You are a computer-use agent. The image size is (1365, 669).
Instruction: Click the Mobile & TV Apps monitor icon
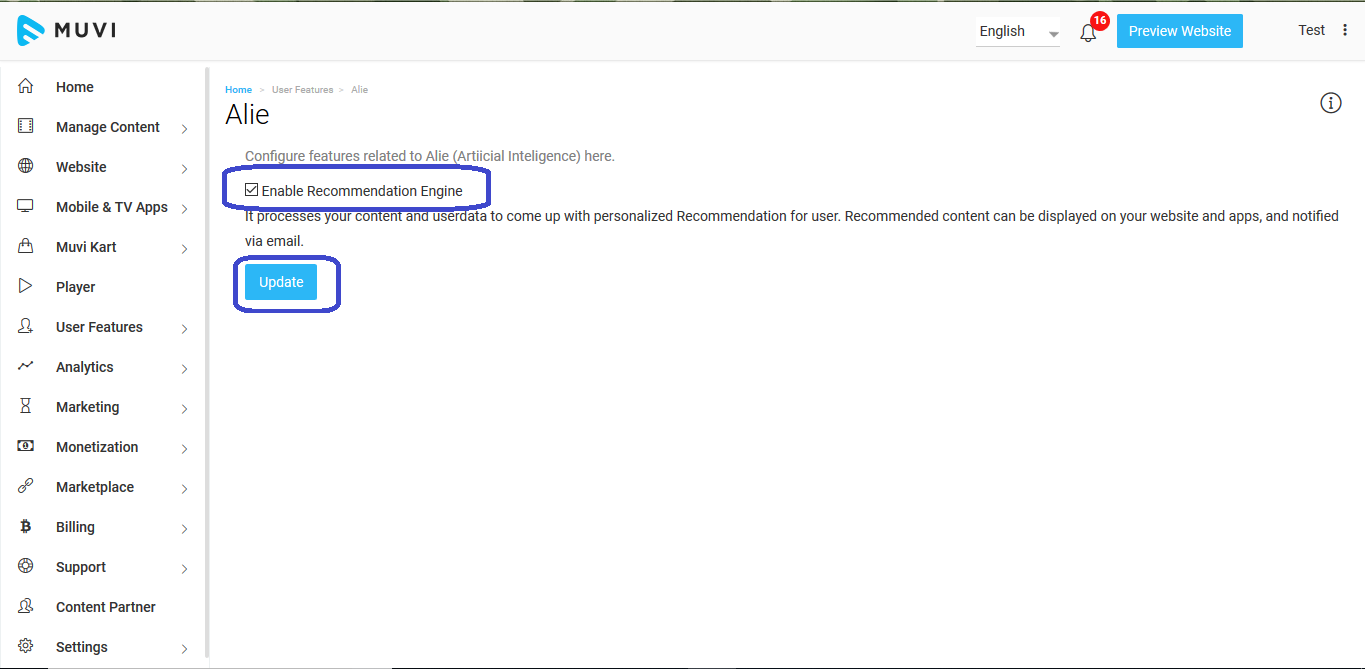pos(26,206)
